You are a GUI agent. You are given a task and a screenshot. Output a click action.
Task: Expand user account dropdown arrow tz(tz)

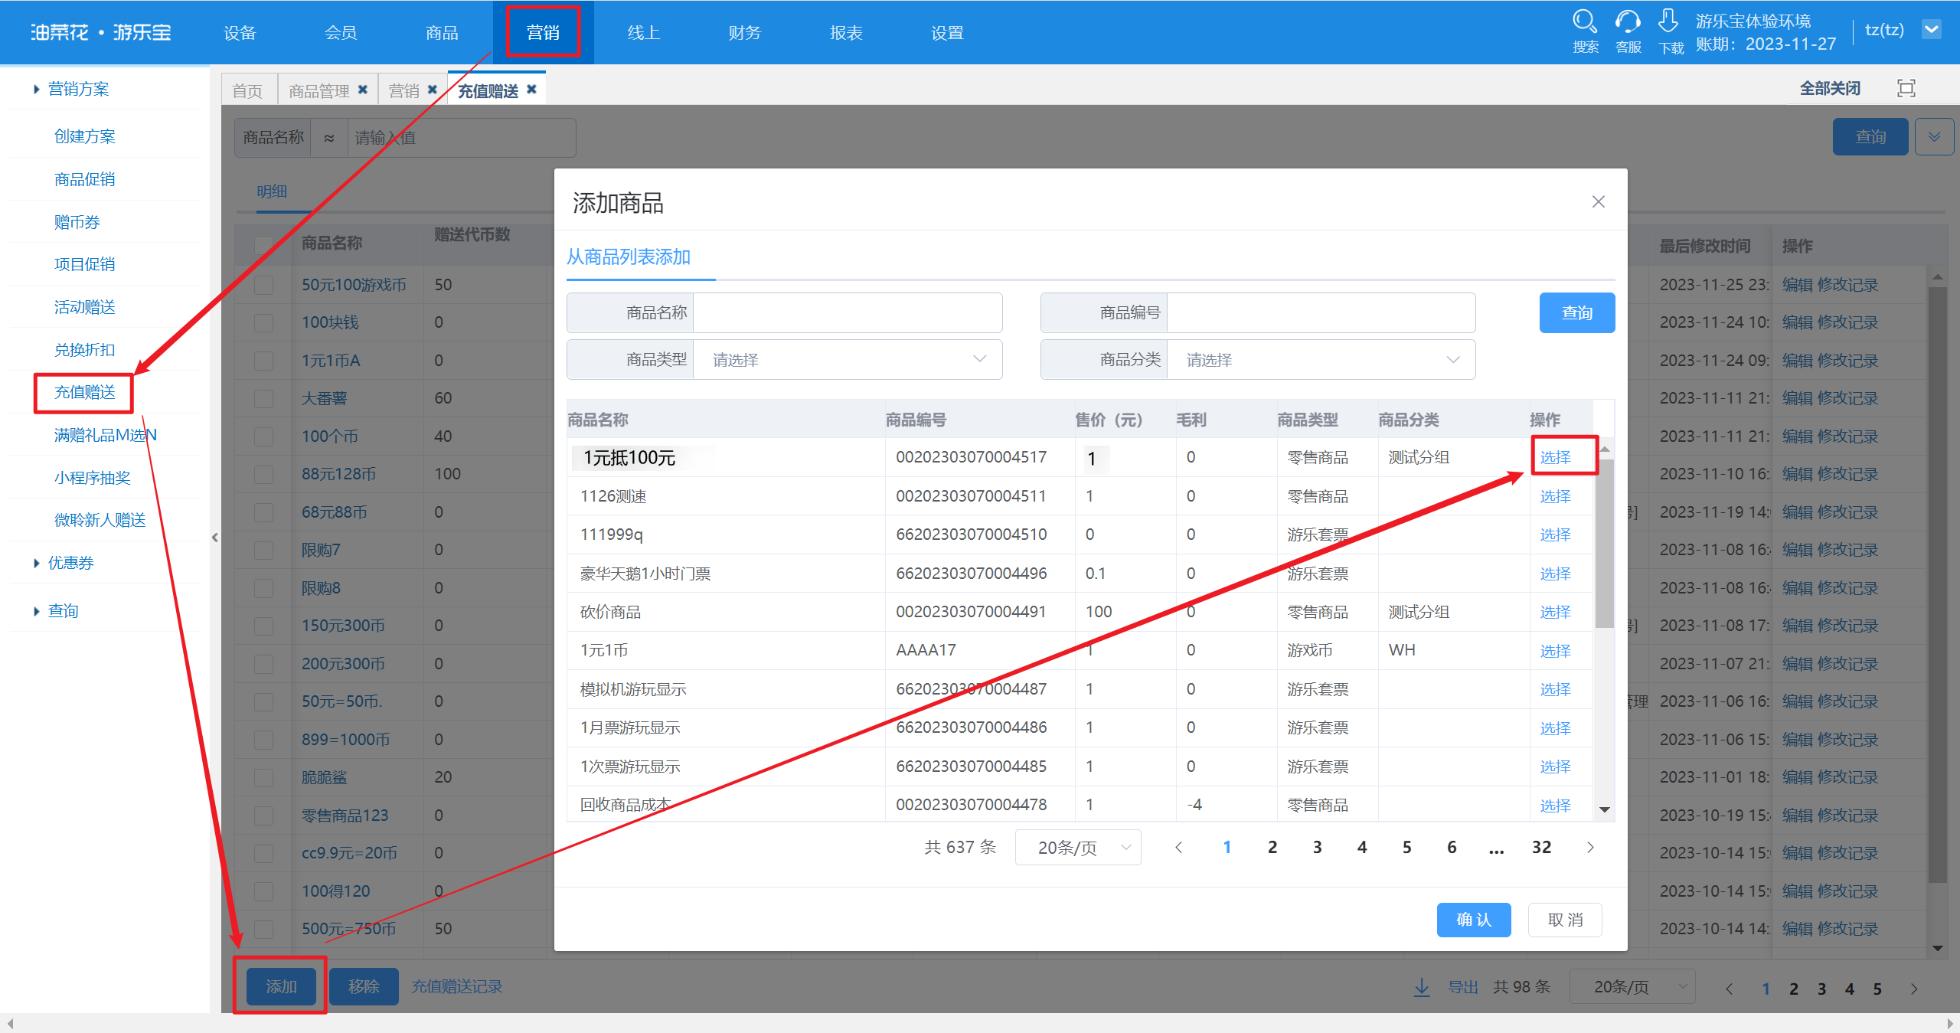click(x=1932, y=30)
